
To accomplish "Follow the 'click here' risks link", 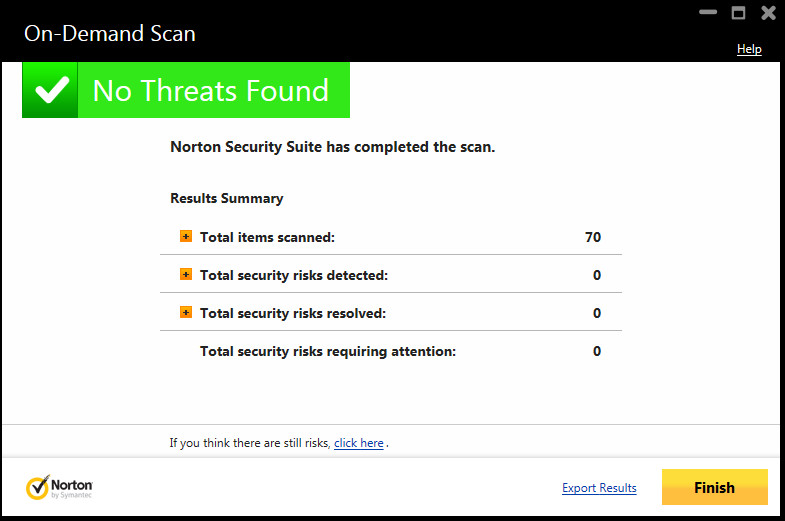I will pyautogui.click(x=359, y=443).
